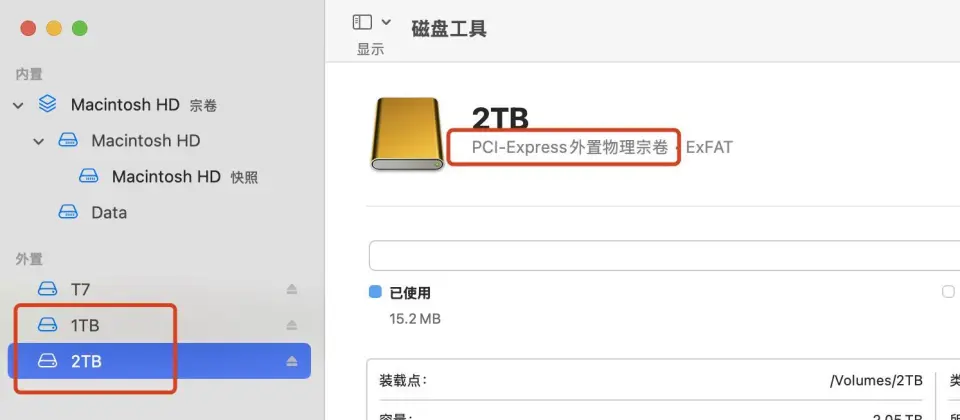Open the 显示 view options dropdown arrow
This screenshot has width=960, height=420.
(x=386, y=22)
